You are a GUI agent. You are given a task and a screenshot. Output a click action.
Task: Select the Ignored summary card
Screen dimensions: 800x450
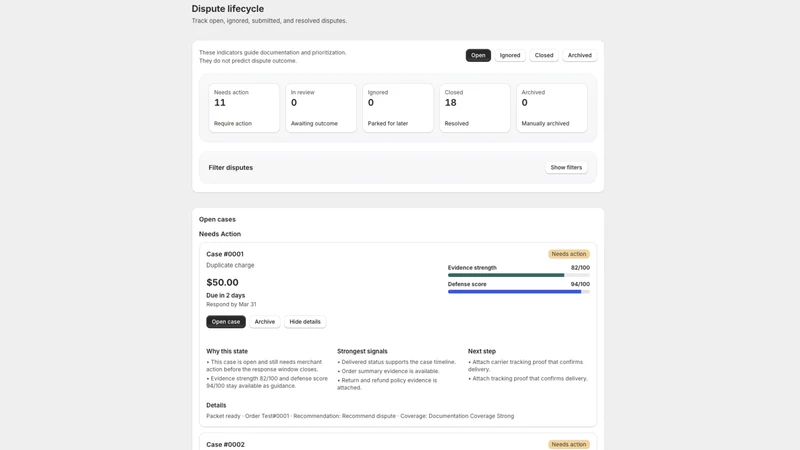click(398, 108)
